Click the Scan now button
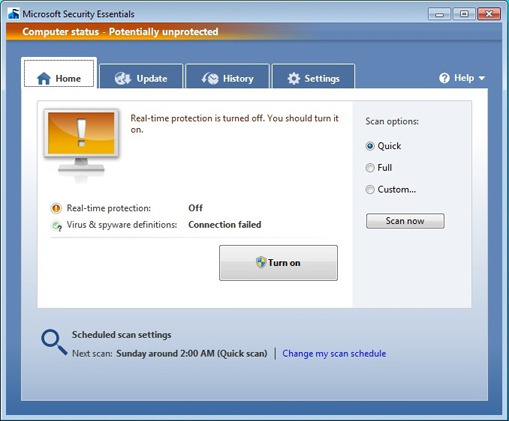 (x=405, y=221)
